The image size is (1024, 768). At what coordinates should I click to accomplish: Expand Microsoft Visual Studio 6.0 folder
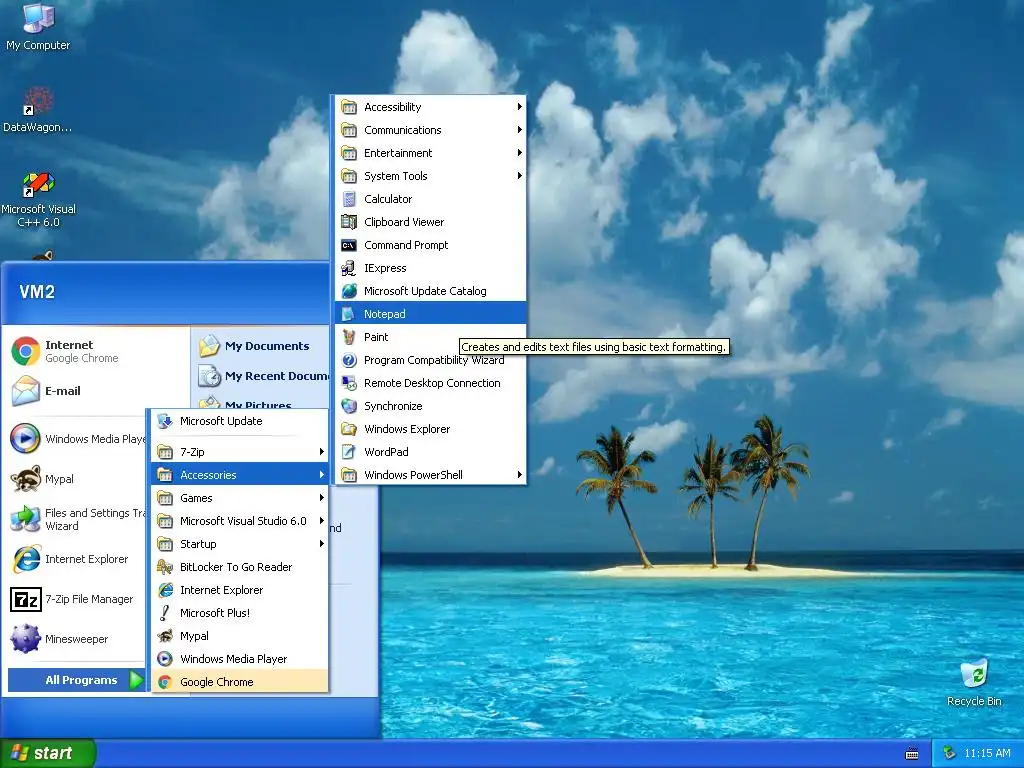coord(239,521)
